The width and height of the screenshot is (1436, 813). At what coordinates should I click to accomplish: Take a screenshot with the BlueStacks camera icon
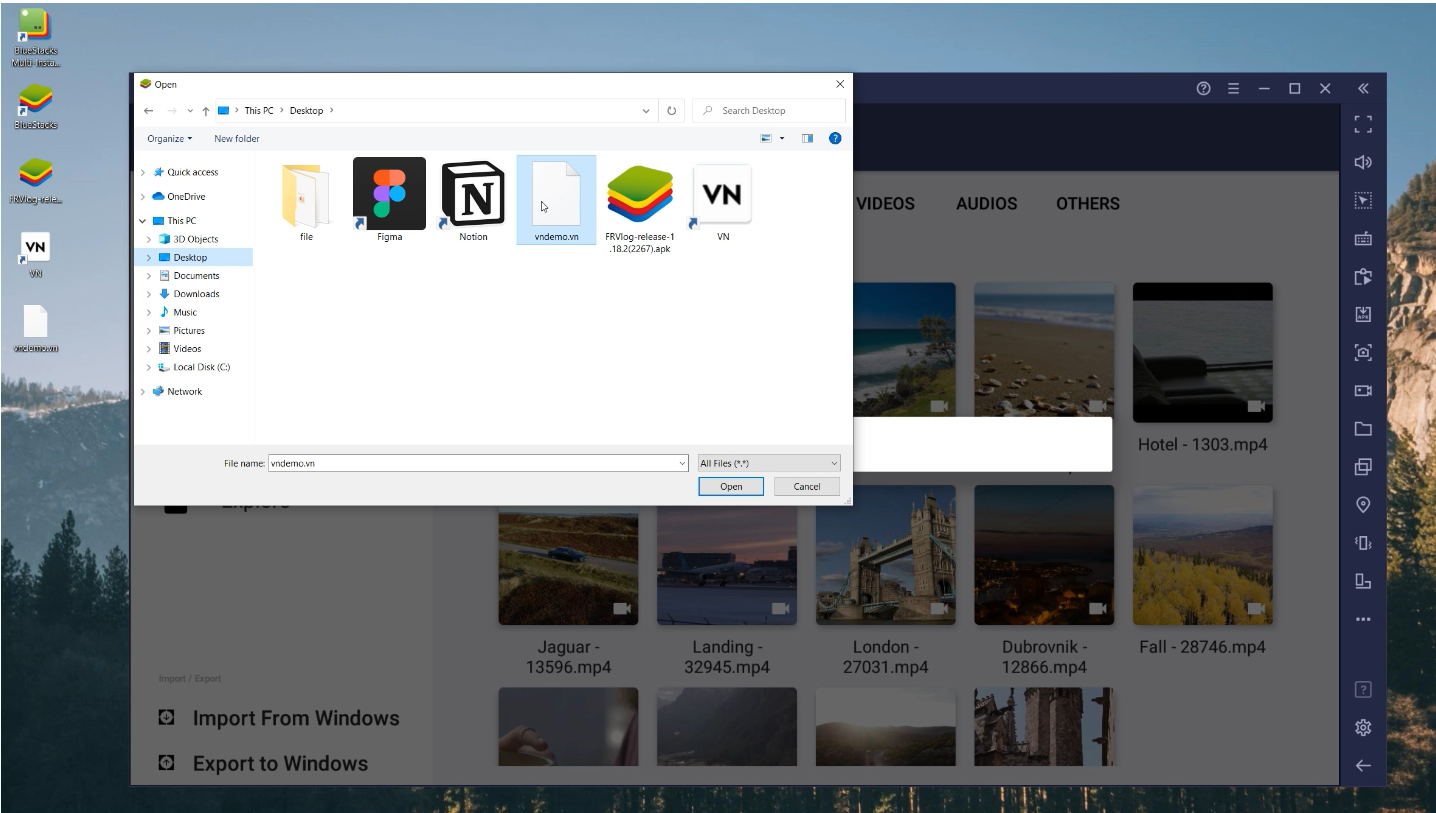coord(1362,352)
